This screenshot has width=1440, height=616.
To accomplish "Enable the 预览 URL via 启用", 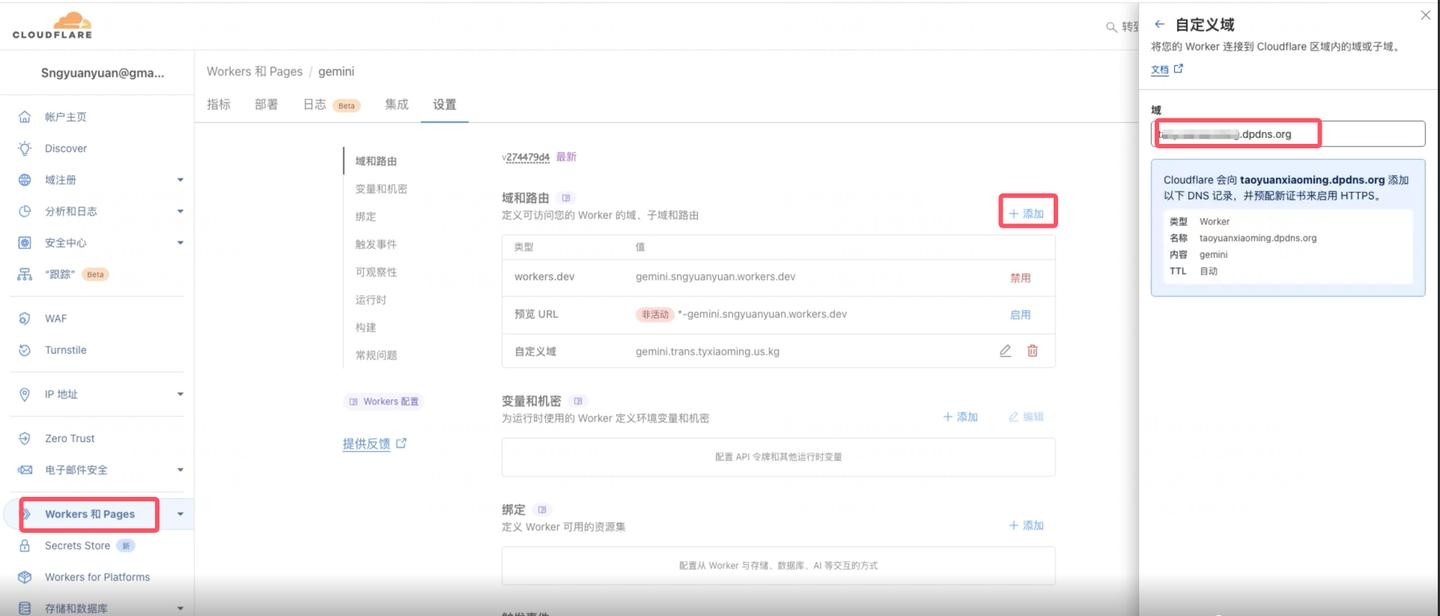I will pos(1019,314).
